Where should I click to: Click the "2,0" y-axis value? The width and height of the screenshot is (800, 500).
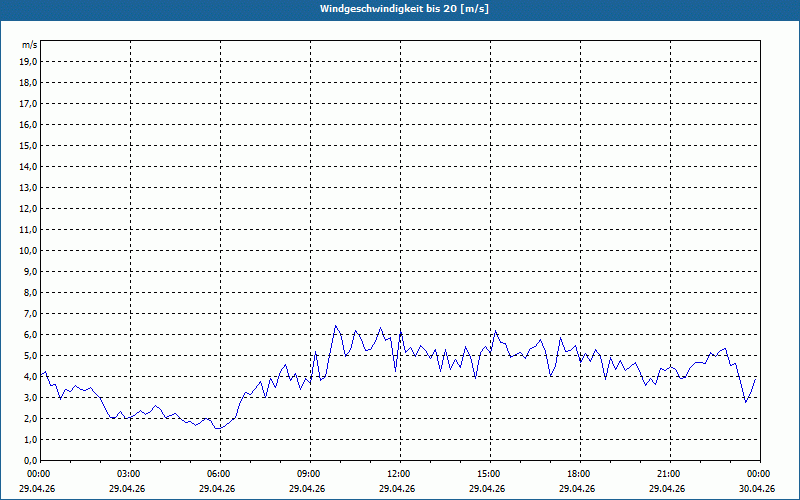[x=30, y=418]
